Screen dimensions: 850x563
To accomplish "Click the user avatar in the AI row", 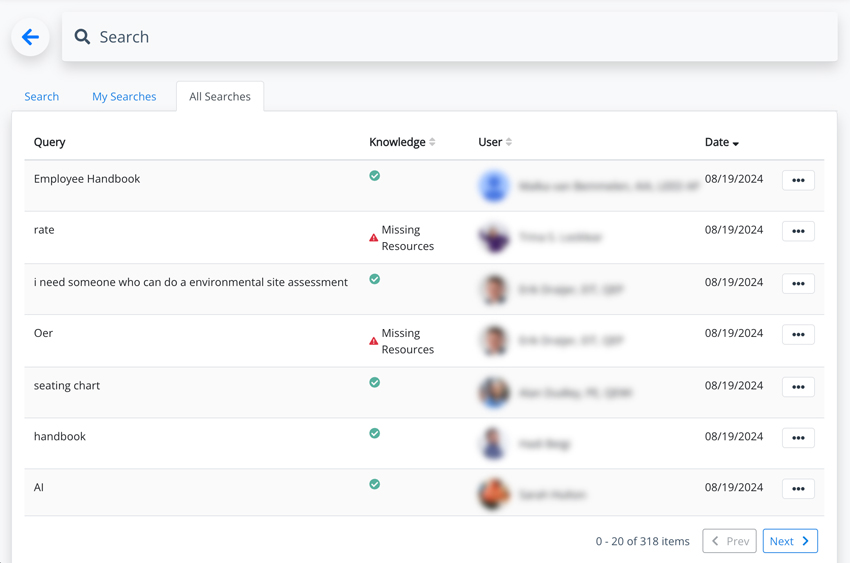I will click(x=493, y=494).
